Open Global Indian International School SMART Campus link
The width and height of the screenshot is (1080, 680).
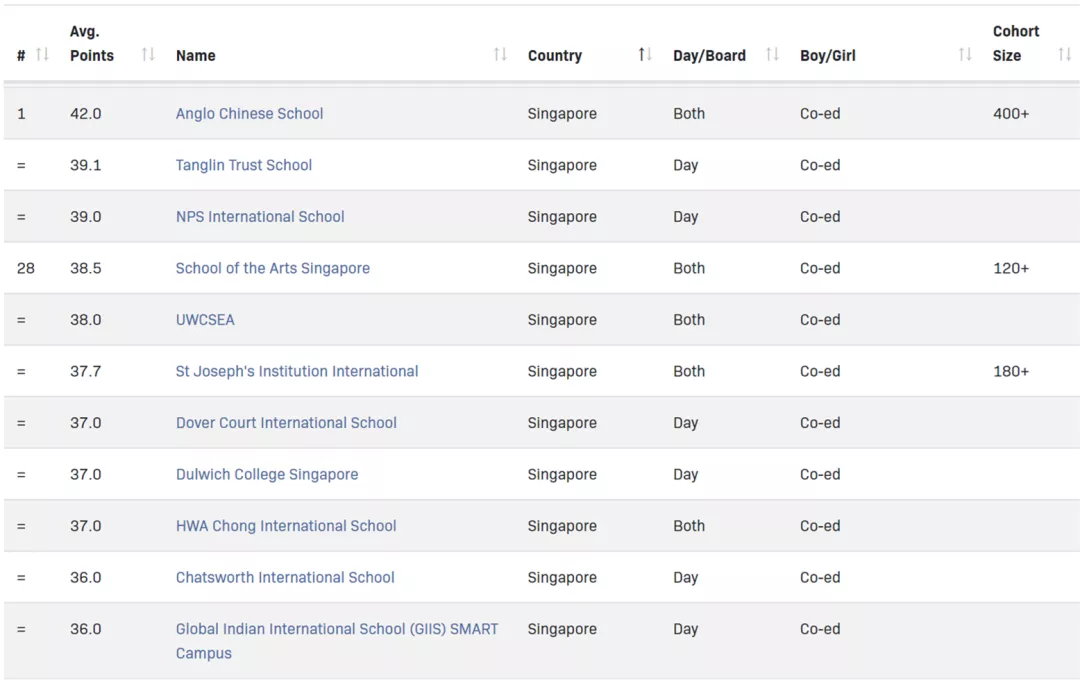tap(337, 641)
